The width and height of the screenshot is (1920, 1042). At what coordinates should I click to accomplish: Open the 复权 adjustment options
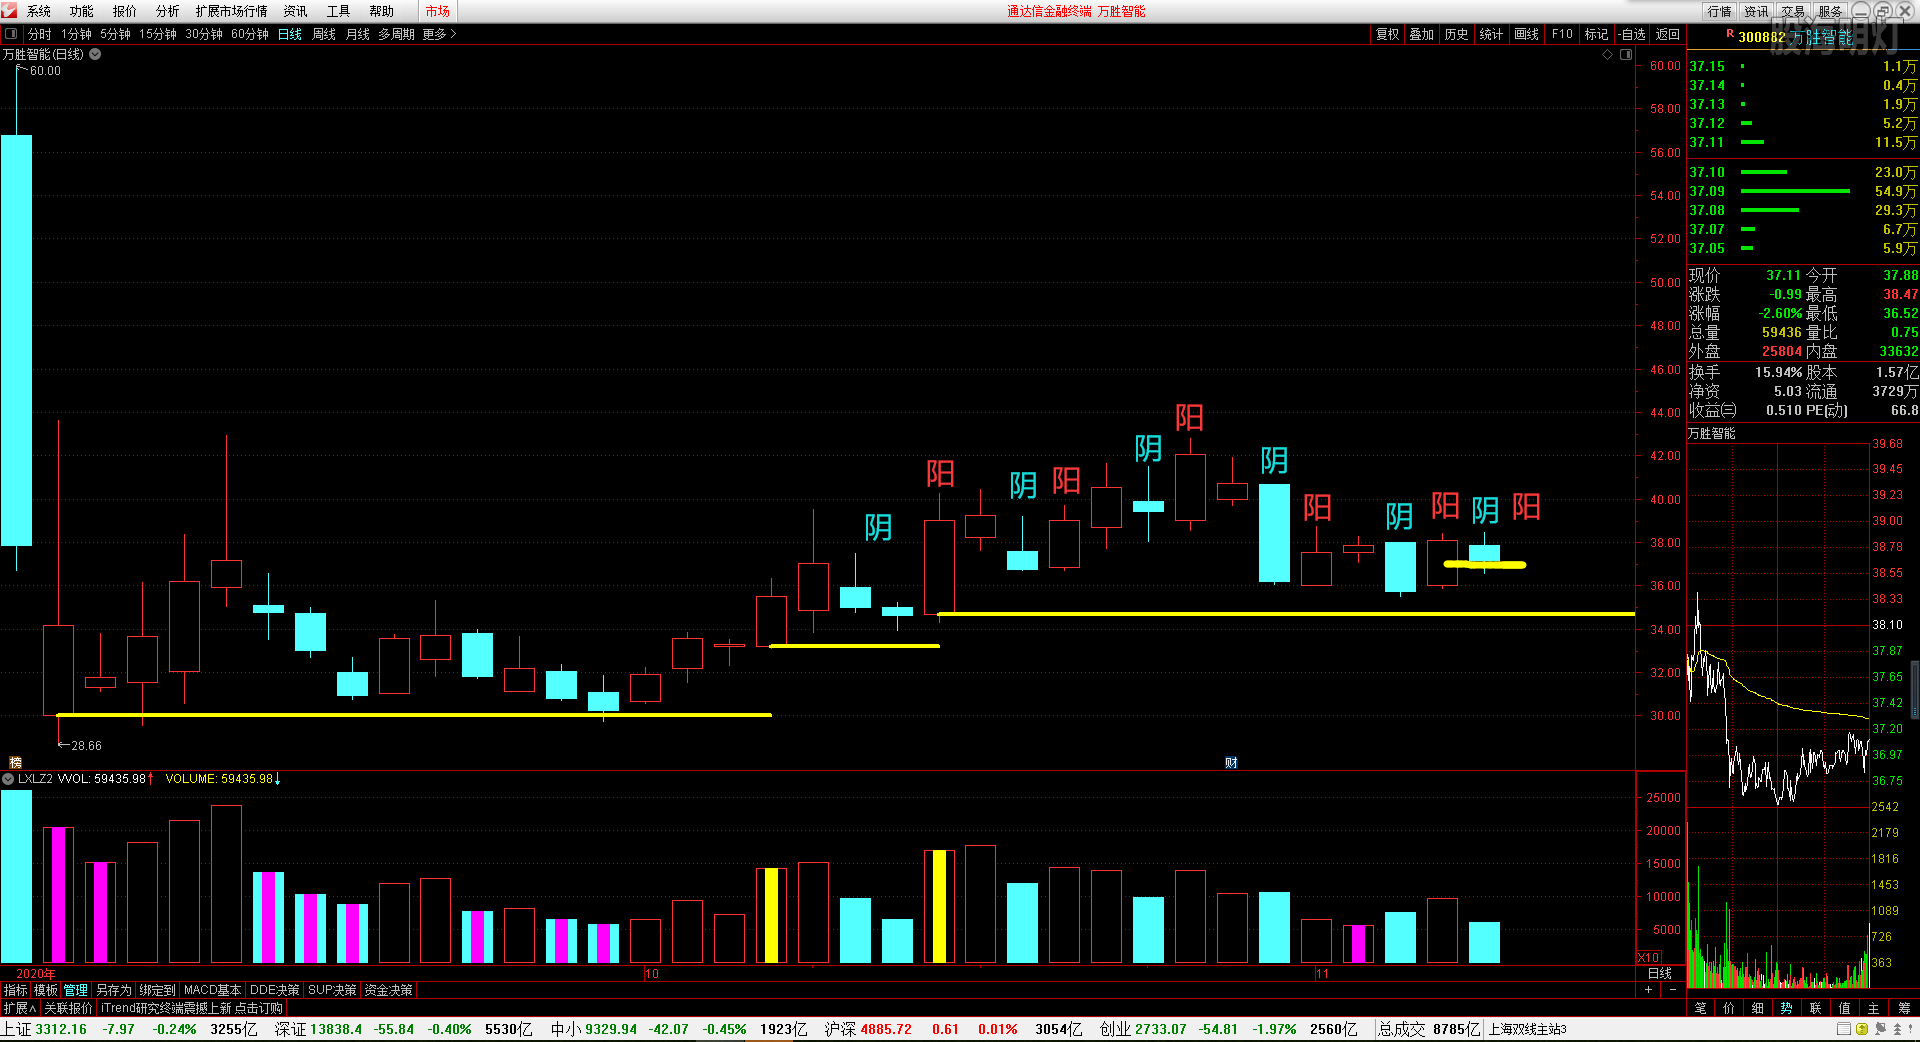(x=1387, y=34)
